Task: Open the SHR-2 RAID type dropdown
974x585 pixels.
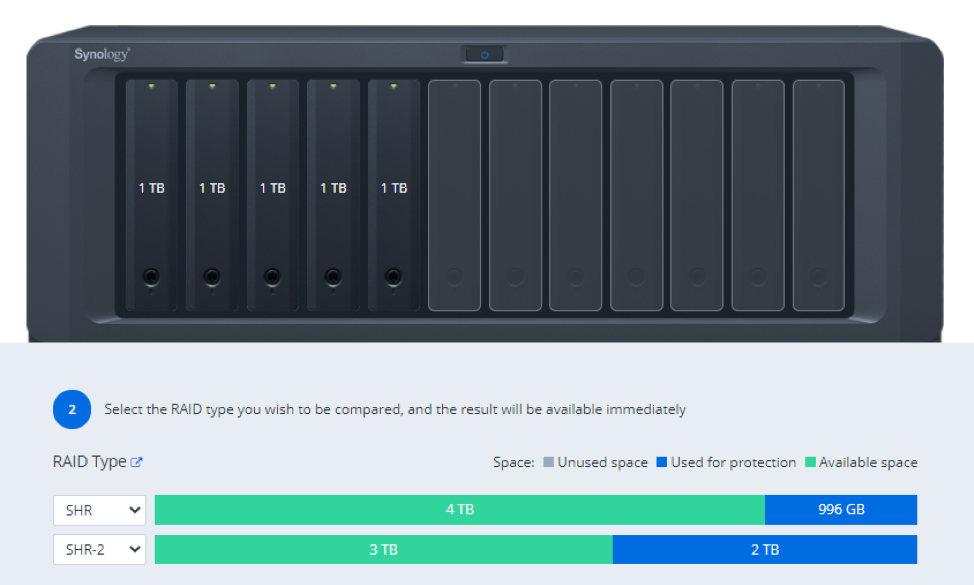Action: (100, 549)
